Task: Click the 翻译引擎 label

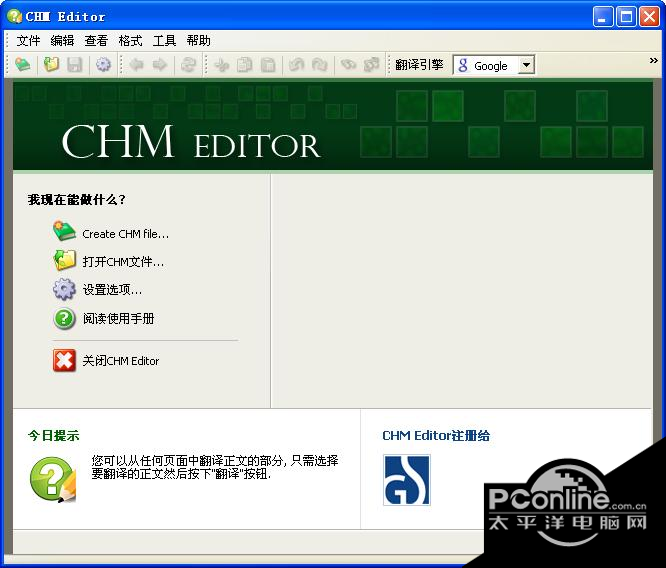Action: click(419, 65)
